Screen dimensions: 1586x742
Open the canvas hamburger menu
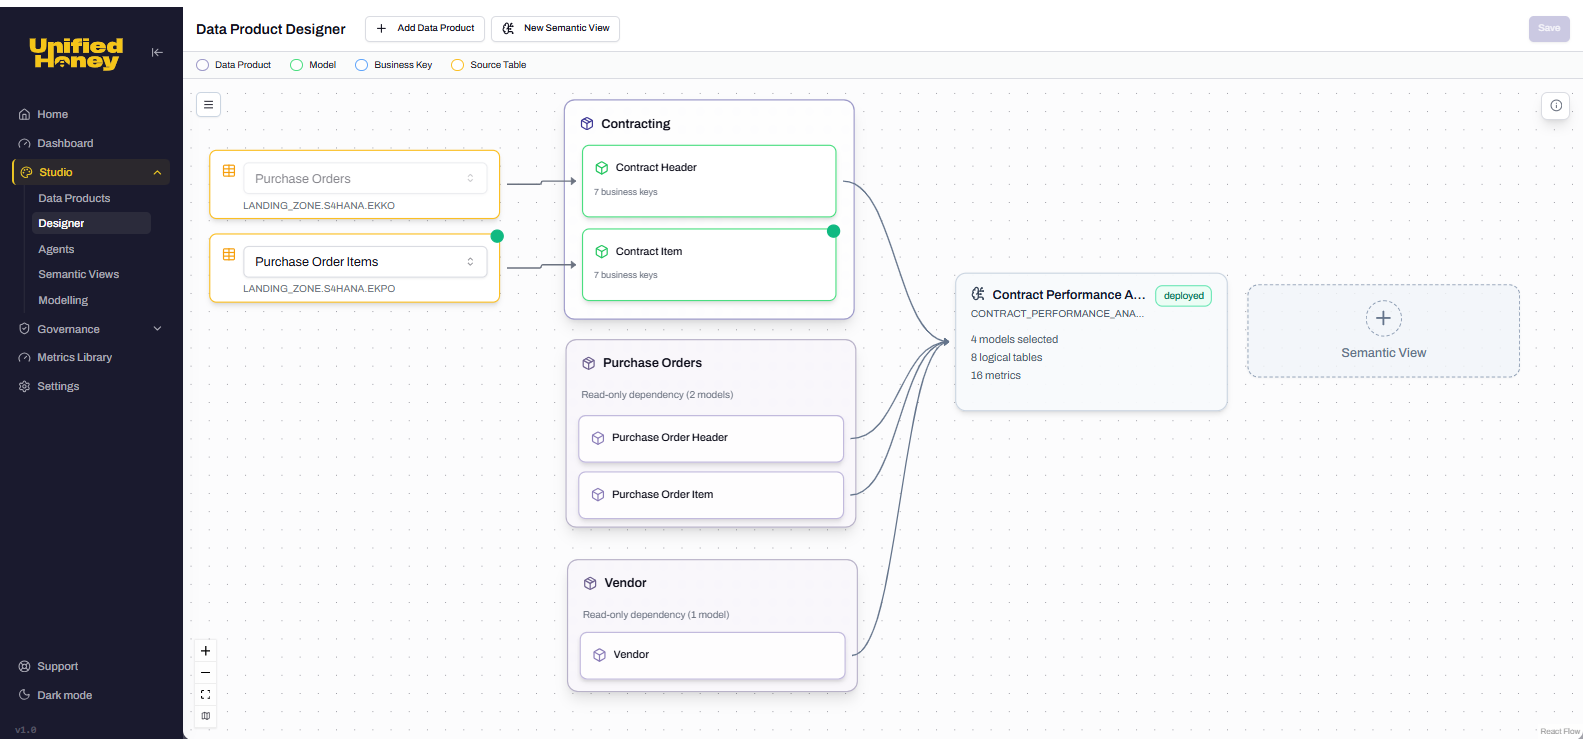click(208, 104)
